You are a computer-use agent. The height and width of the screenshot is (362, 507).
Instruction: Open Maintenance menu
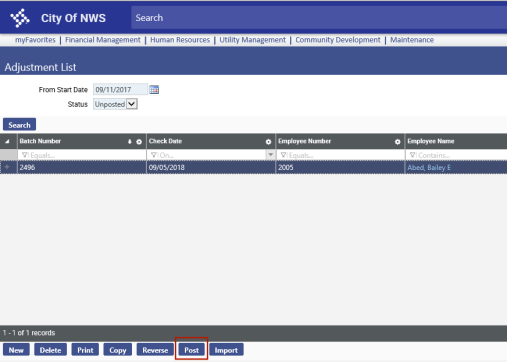(x=412, y=40)
